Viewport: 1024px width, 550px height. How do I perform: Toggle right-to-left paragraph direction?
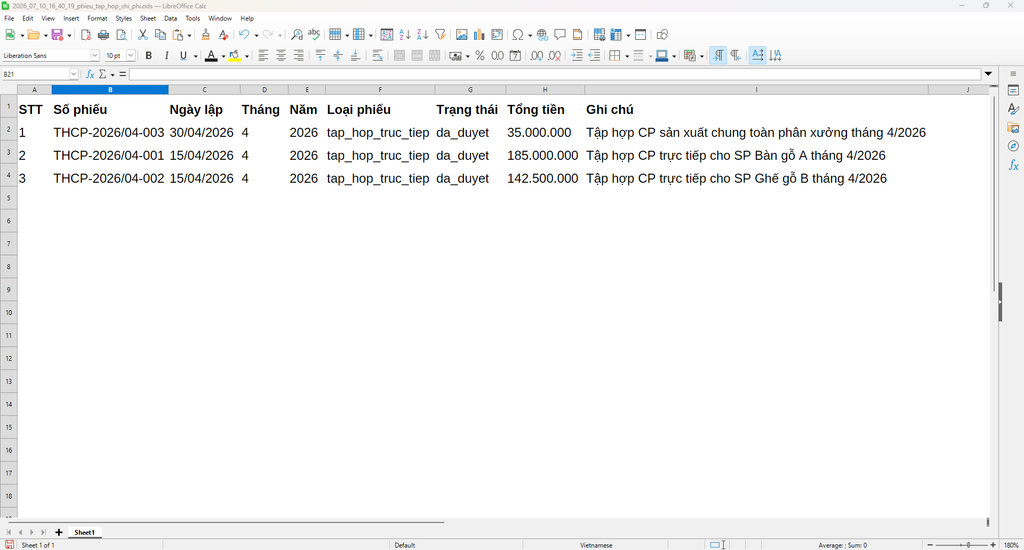tap(736, 56)
